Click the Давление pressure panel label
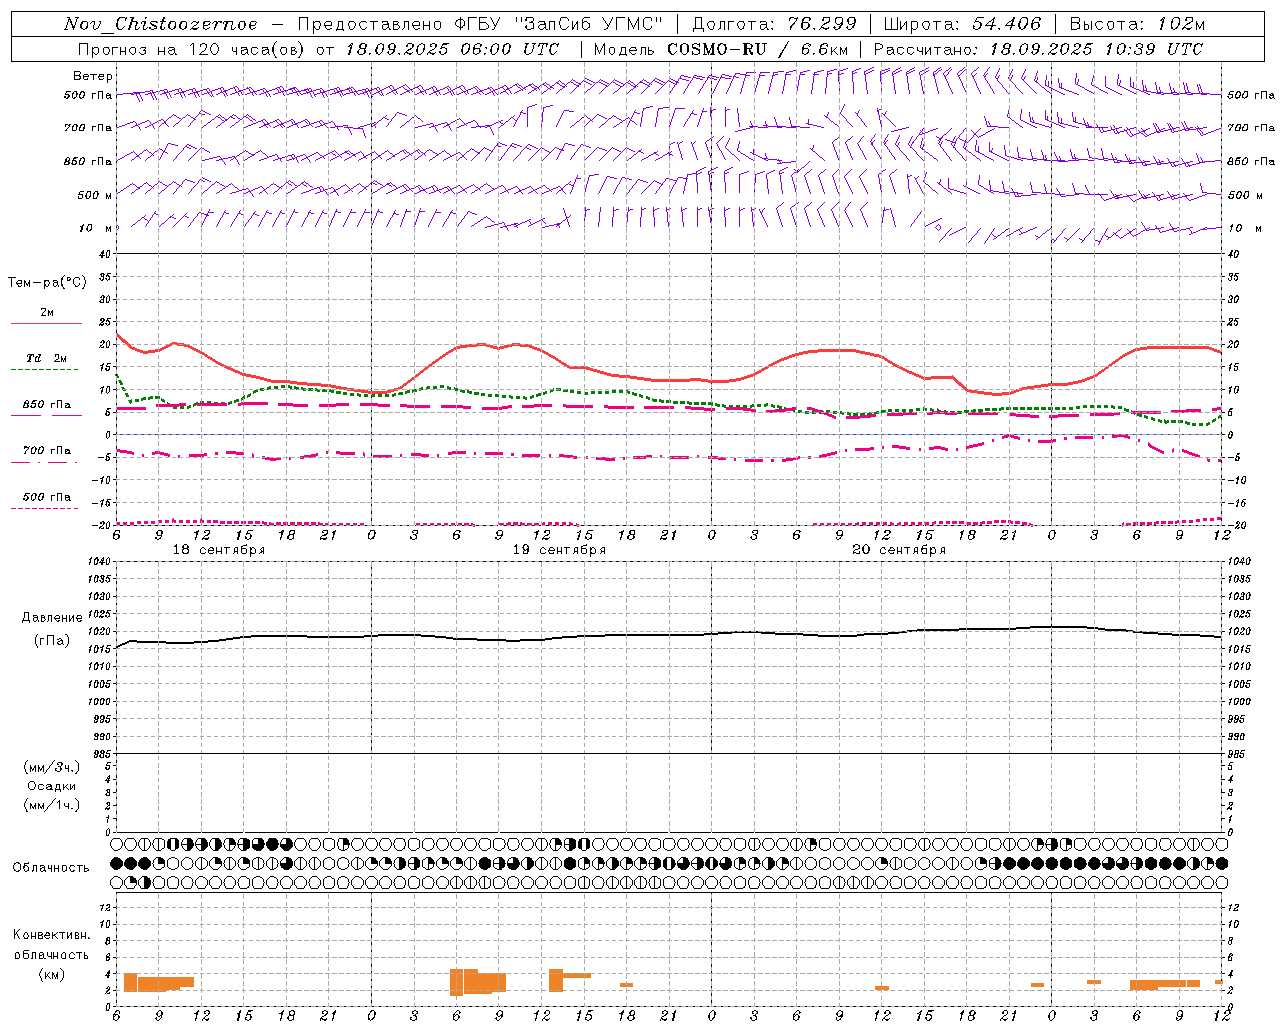This screenshot has width=1280, height=1024. 52,618
